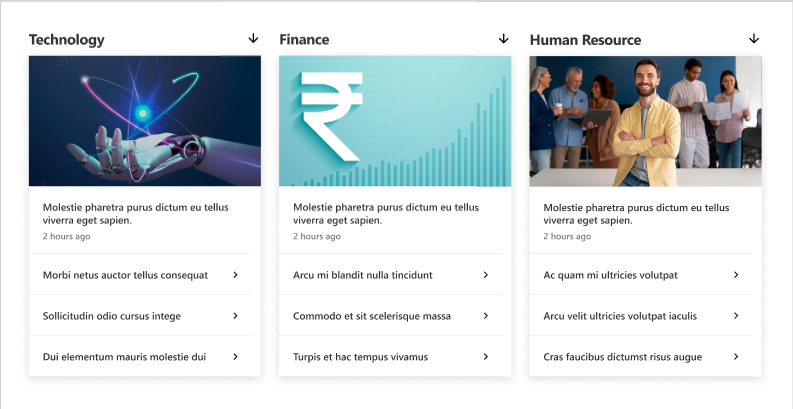The width and height of the screenshot is (793, 409).
Task: Click chevron next to Arcu velit ultricies
Action: click(x=736, y=316)
